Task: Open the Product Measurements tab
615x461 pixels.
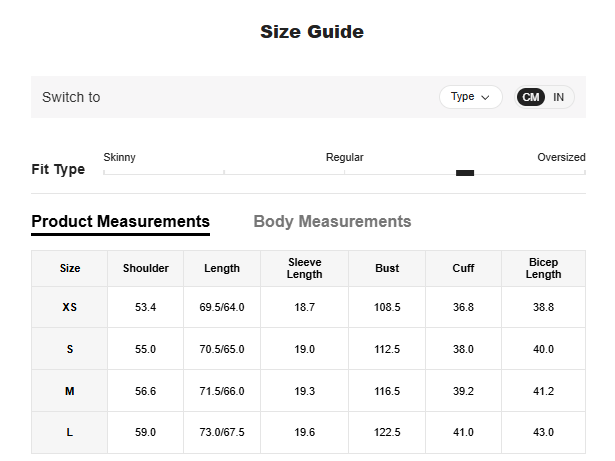Action: point(120,221)
